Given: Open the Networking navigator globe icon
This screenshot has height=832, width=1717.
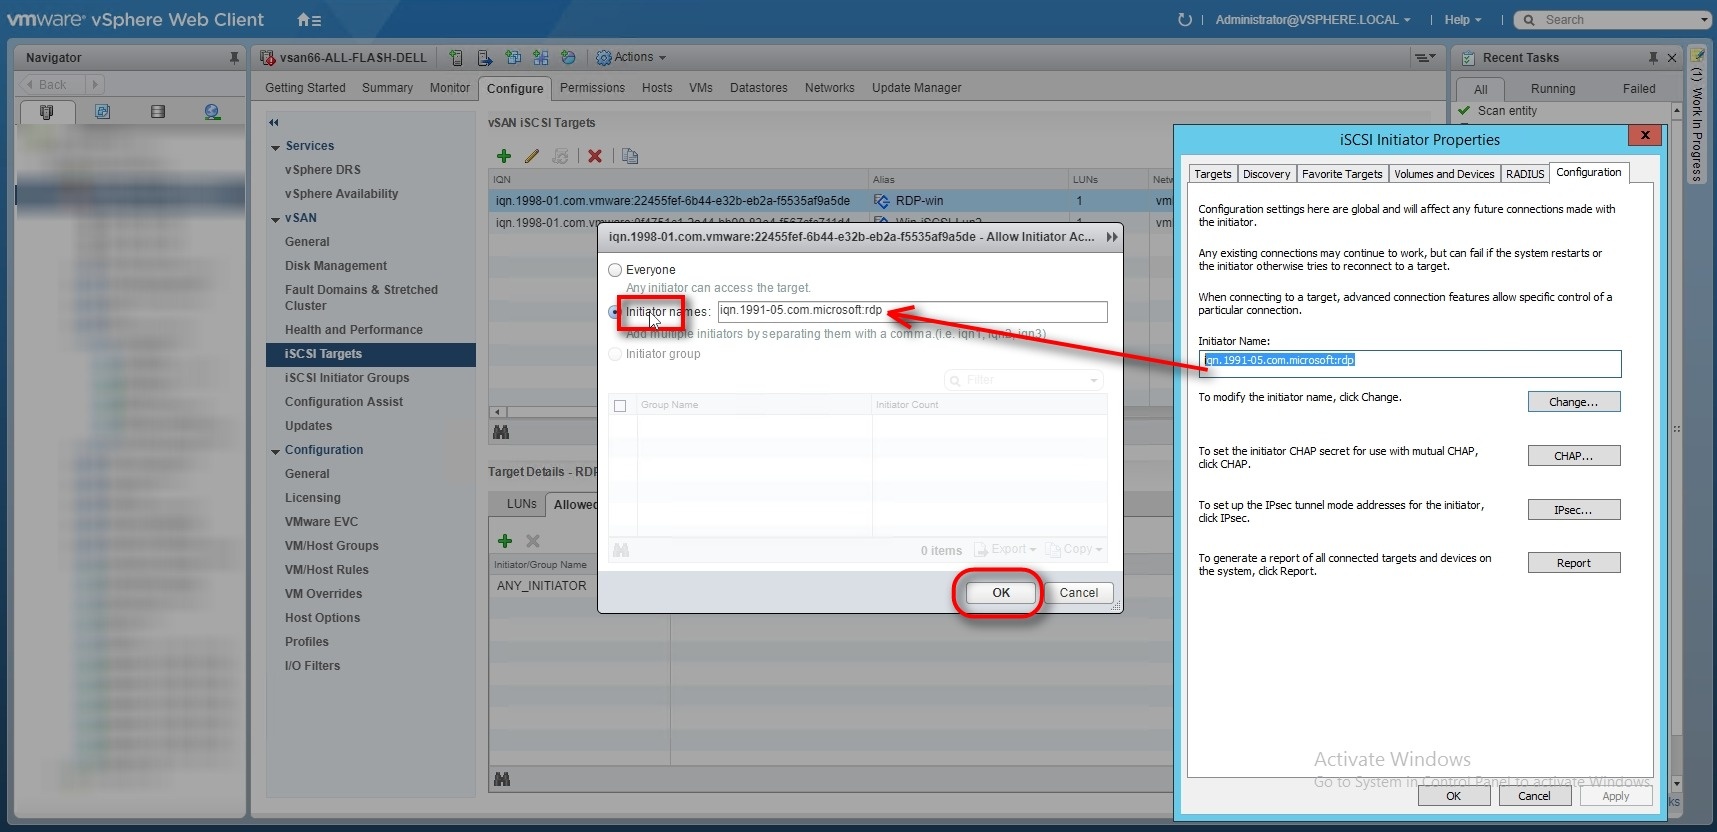Looking at the screenshot, I should point(212,112).
